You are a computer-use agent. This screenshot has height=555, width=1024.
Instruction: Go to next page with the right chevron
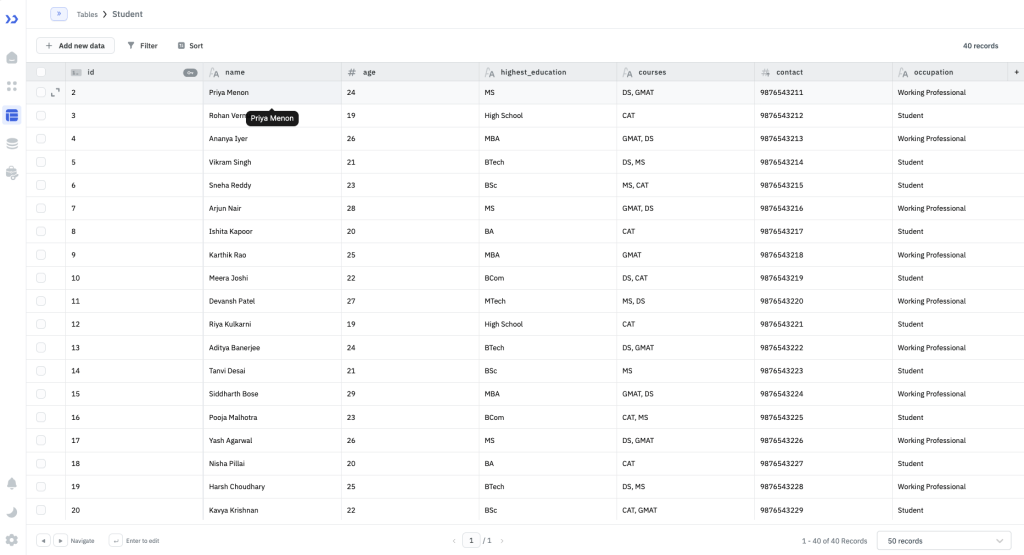coord(502,541)
